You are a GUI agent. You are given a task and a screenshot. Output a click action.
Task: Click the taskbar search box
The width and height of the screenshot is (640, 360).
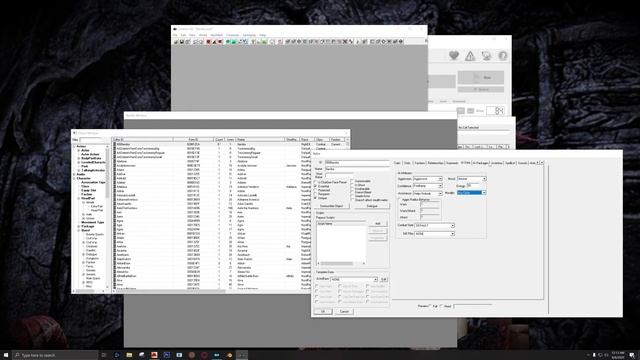click(x=56, y=355)
